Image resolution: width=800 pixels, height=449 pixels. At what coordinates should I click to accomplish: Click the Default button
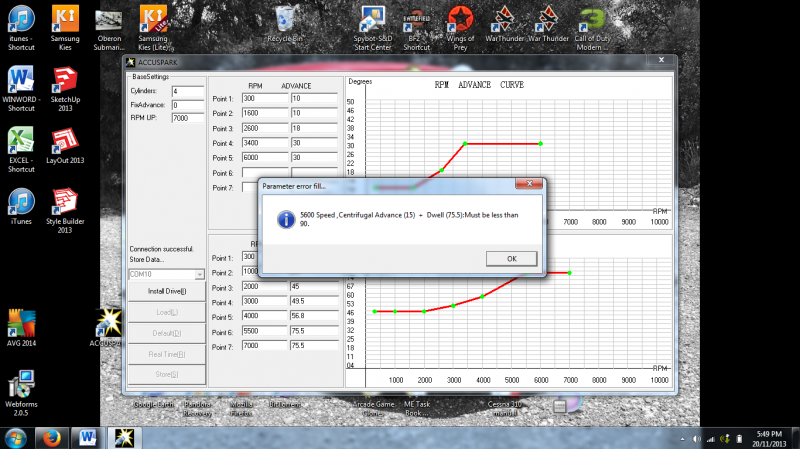pyautogui.click(x=167, y=333)
